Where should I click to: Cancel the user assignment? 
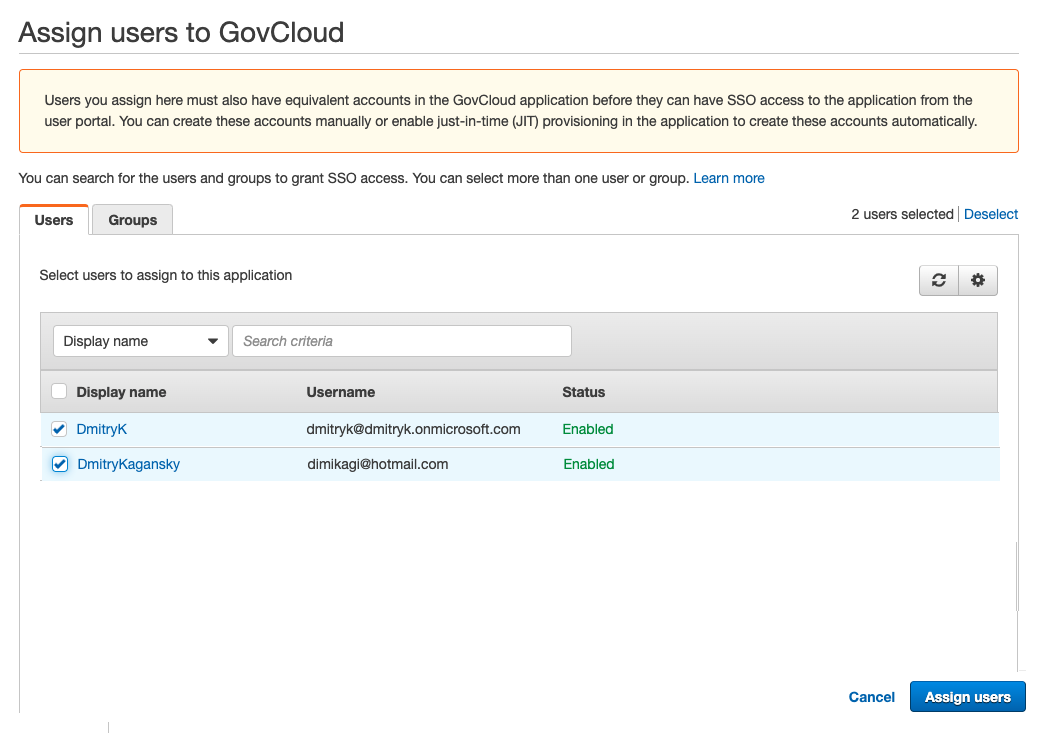(x=871, y=697)
